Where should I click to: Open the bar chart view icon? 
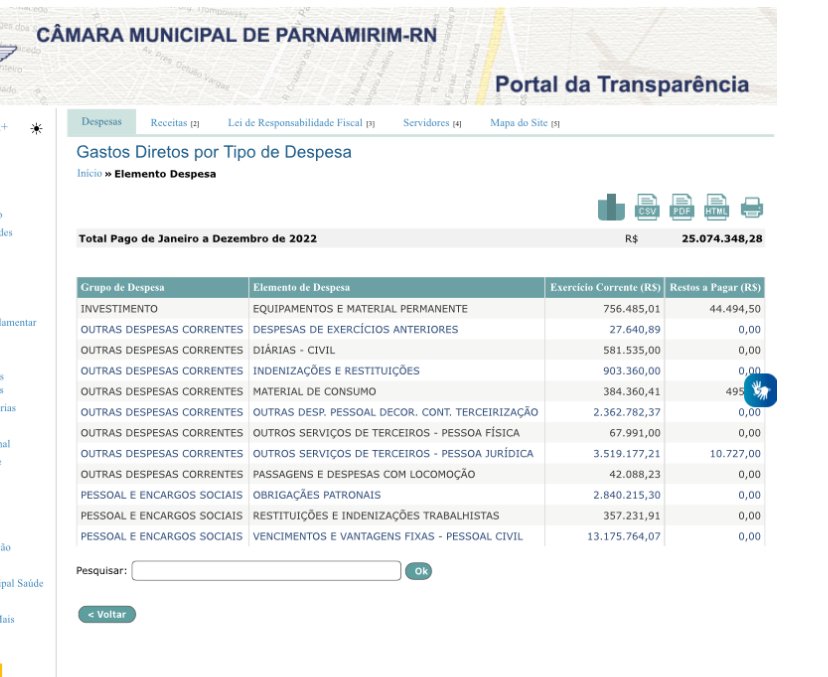click(611, 207)
